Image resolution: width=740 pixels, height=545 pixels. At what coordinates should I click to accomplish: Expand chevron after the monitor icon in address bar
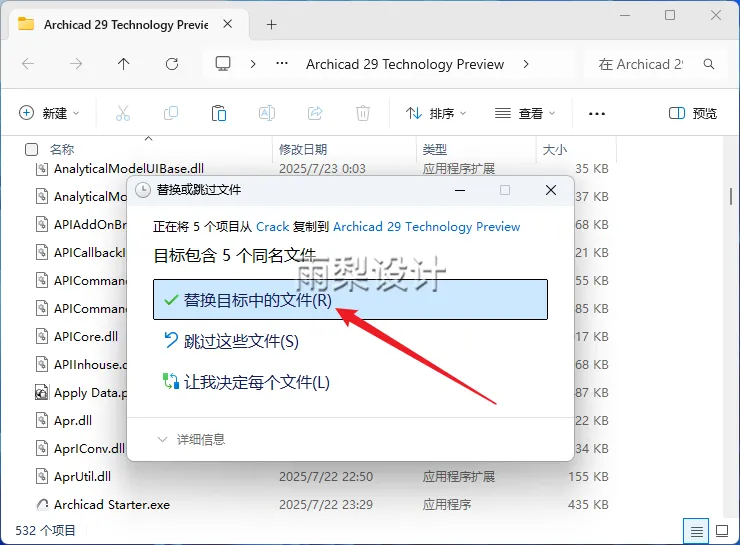pos(253,64)
